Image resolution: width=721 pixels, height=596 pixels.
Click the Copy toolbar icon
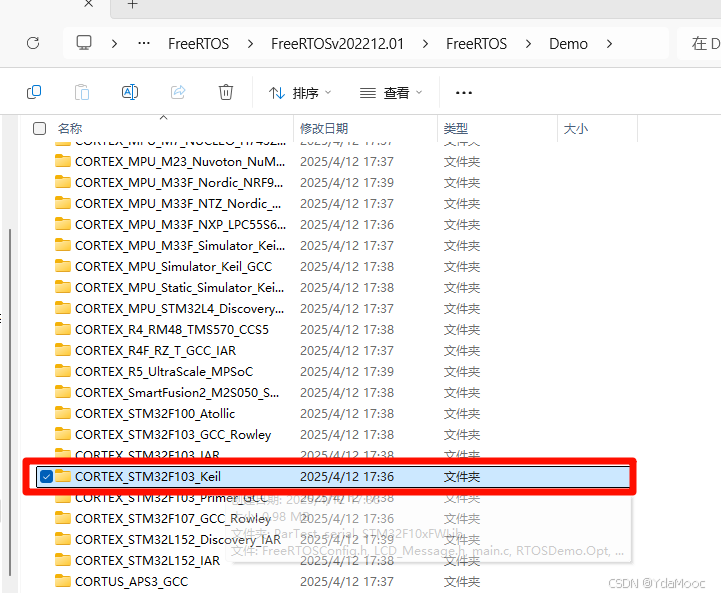pyautogui.click(x=34, y=92)
